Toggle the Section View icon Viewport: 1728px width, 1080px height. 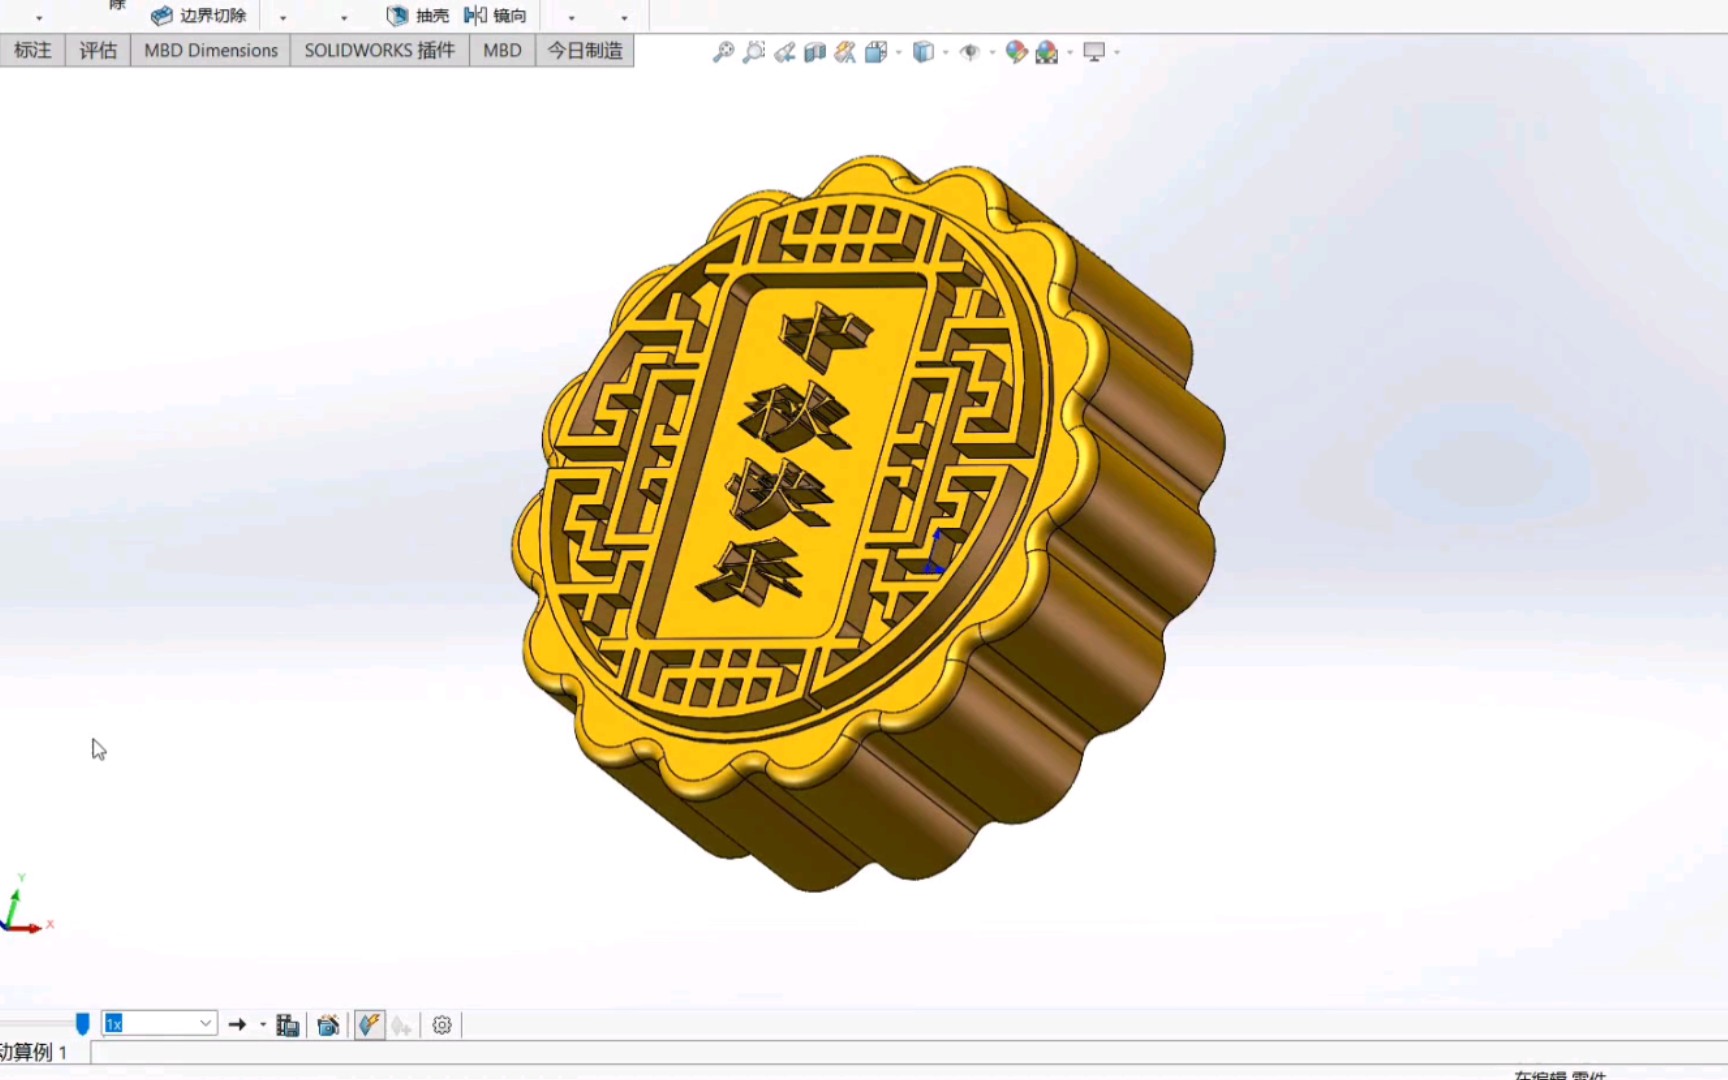point(815,52)
